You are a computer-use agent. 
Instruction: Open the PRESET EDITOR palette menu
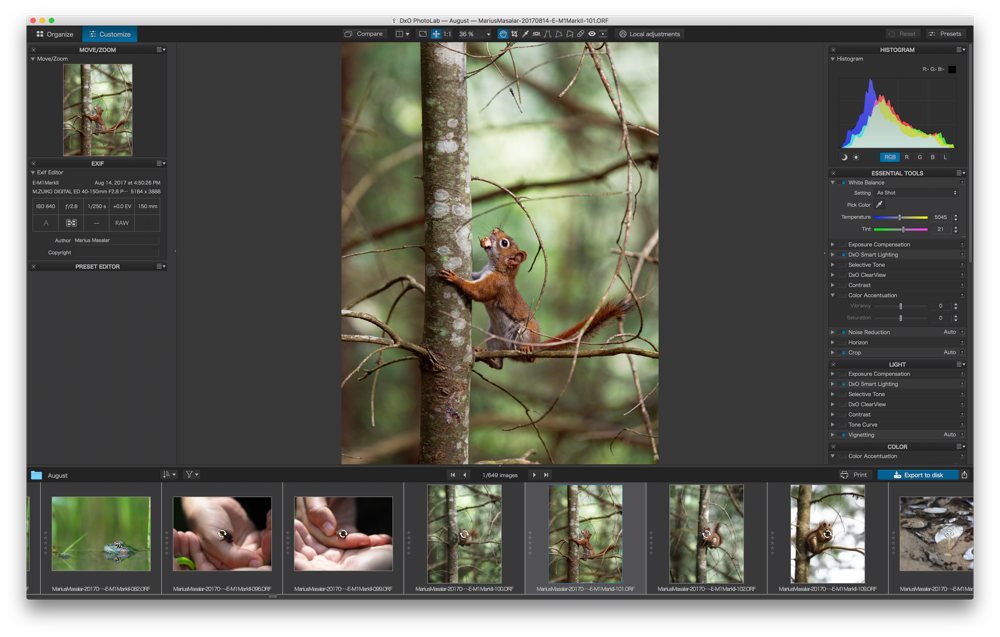(161, 267)
